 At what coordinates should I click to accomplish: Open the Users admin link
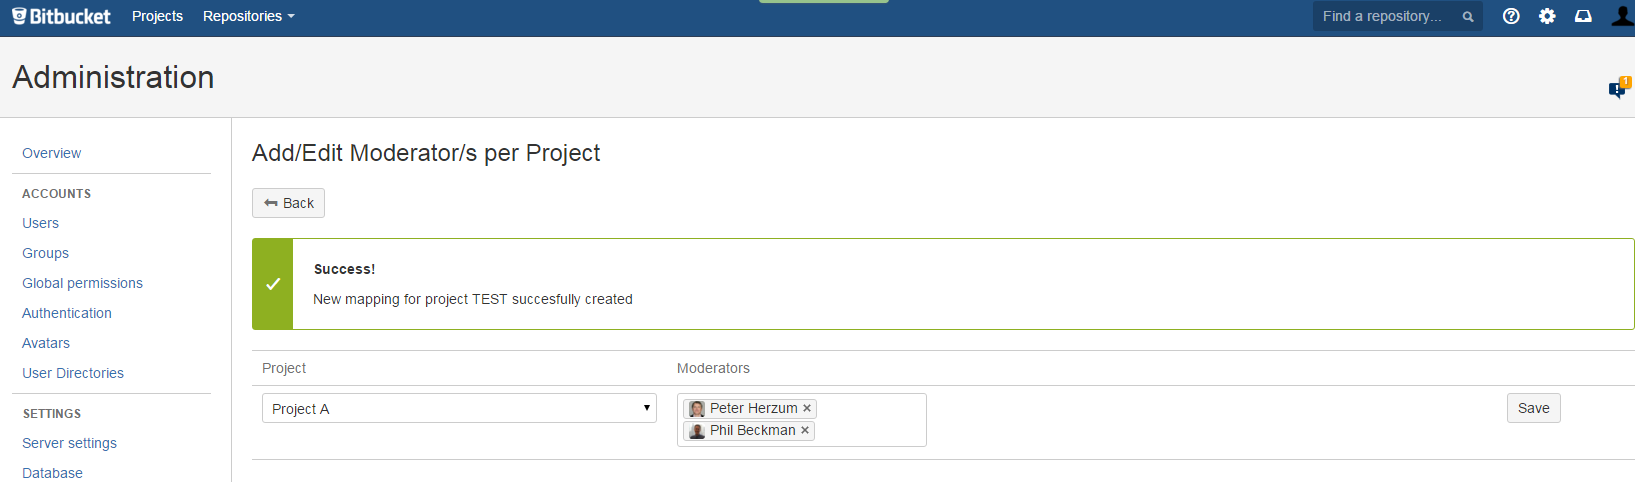point(40,223)
